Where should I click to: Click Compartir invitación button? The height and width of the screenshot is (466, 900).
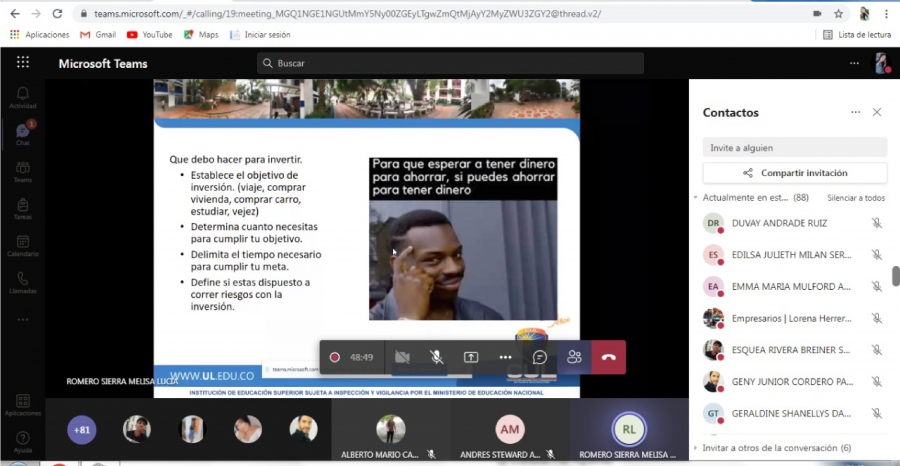[x=795, y=173]
